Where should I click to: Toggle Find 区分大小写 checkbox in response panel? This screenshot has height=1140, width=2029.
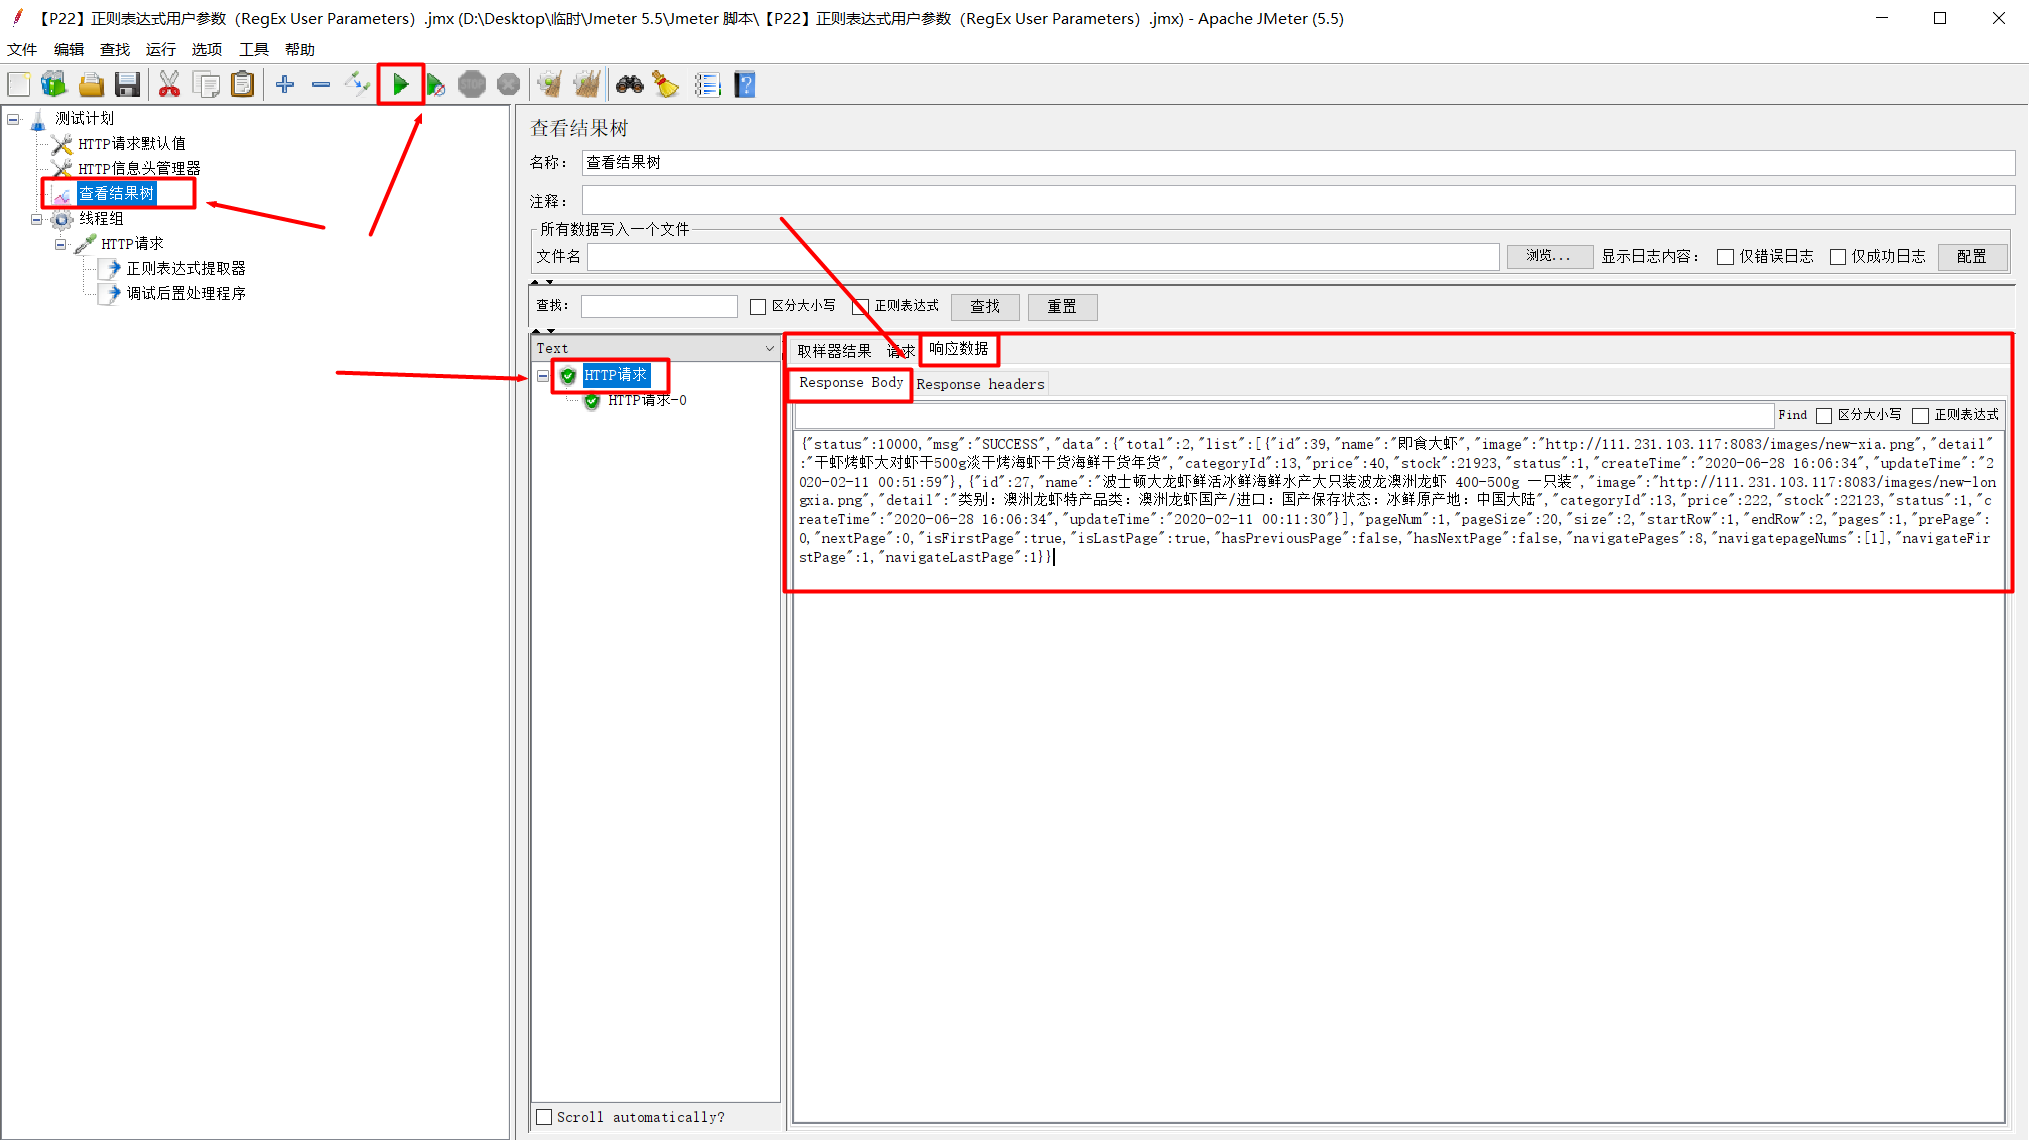pos(1824,415)
